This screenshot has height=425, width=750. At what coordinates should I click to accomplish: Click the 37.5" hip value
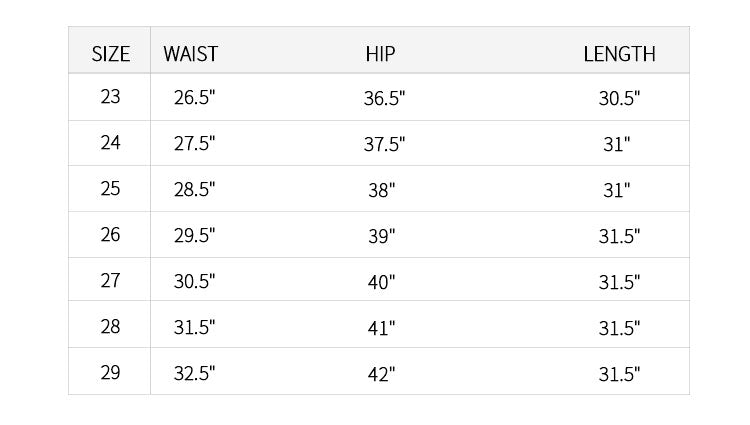384,144
